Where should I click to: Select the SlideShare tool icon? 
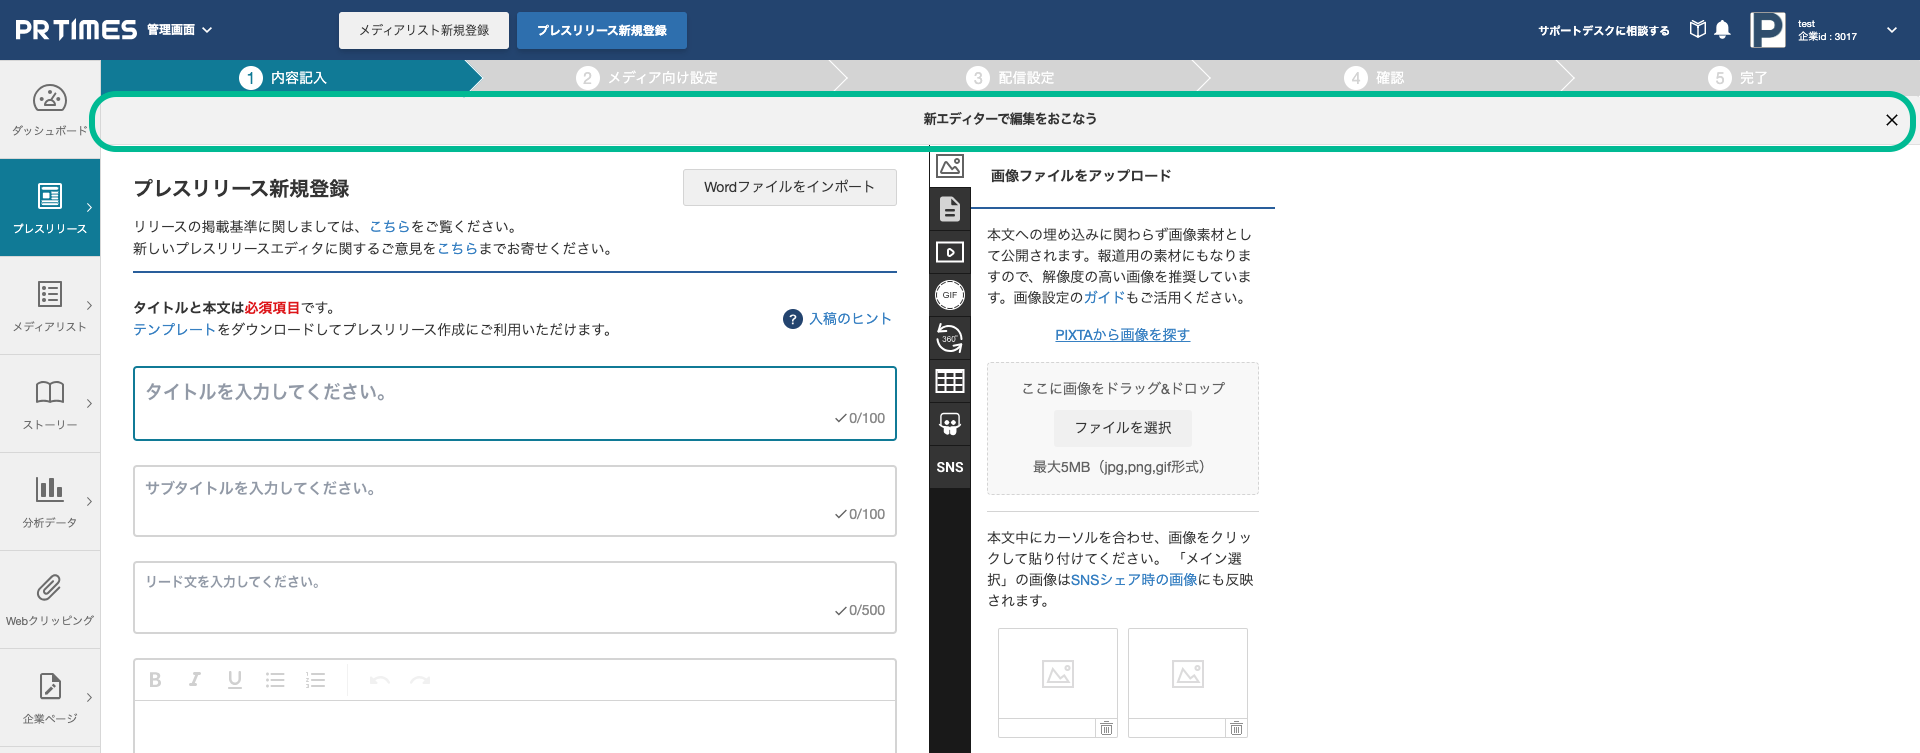(950, 424)
